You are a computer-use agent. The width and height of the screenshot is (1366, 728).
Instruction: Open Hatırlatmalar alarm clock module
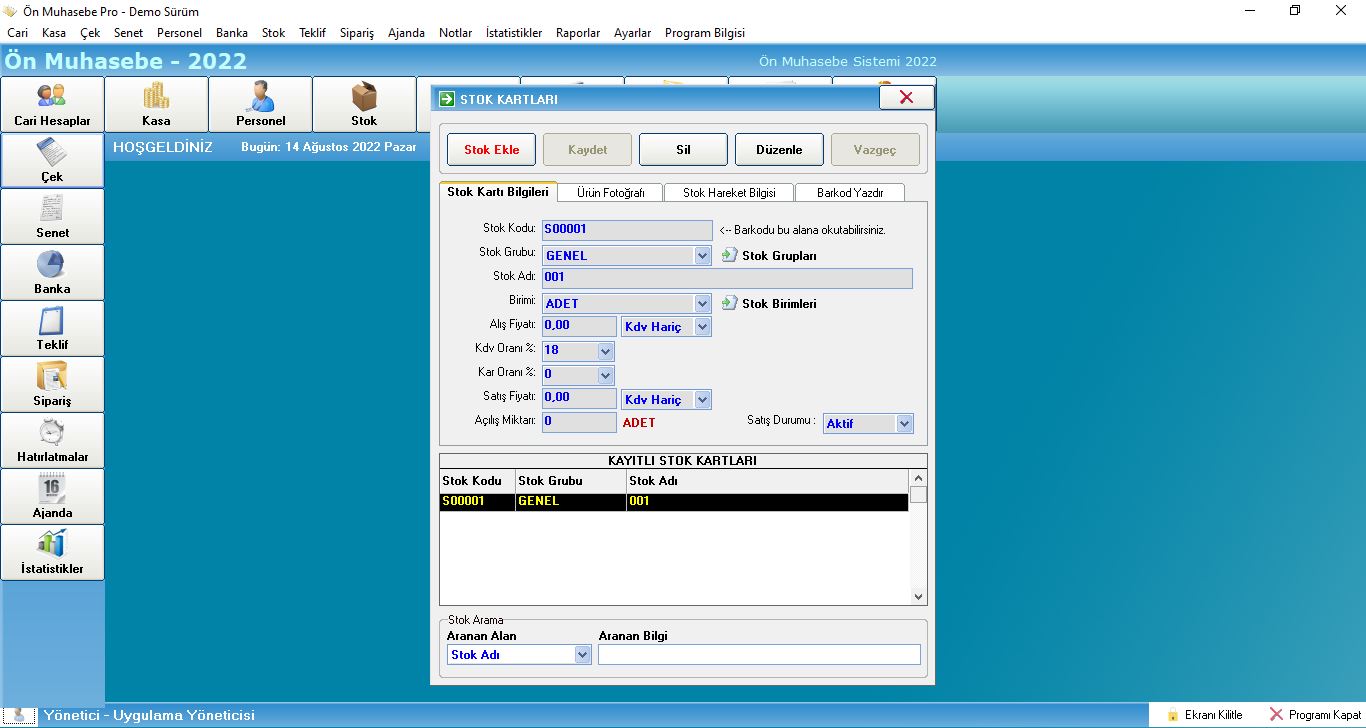coord(52,441)
